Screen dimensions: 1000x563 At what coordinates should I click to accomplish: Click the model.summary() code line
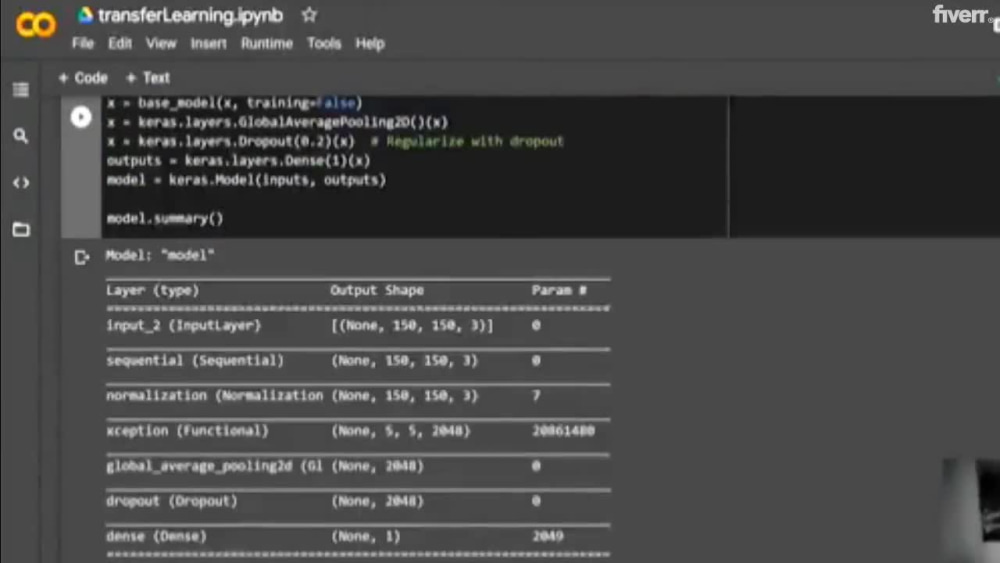pyautogui.click(x=165, y=219)
